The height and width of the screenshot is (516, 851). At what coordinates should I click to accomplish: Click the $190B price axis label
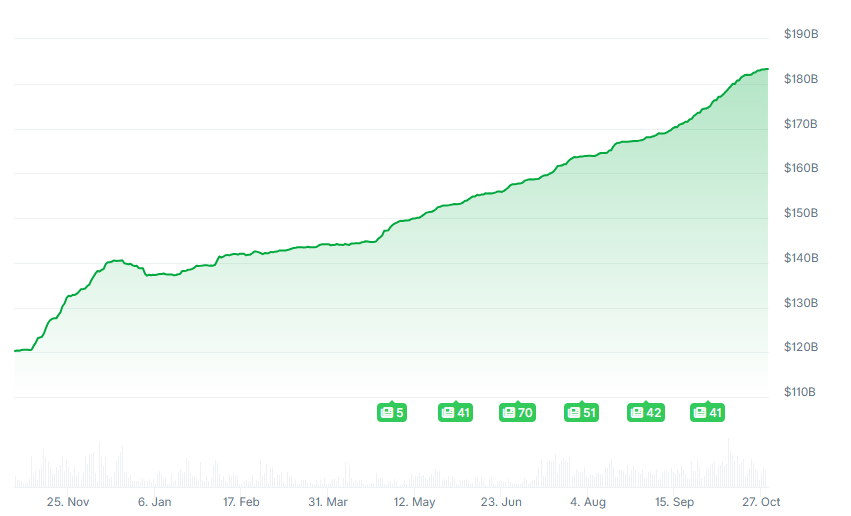pos(802,35)
